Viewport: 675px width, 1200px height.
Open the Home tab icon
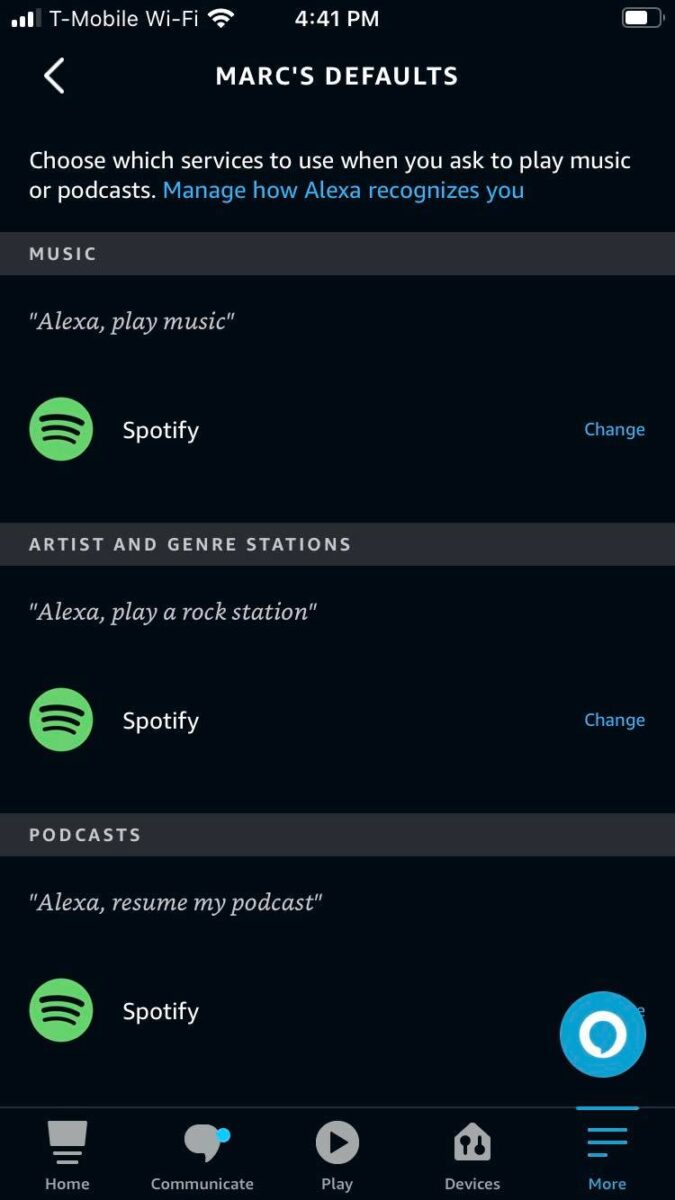[x=67, y=1143]
